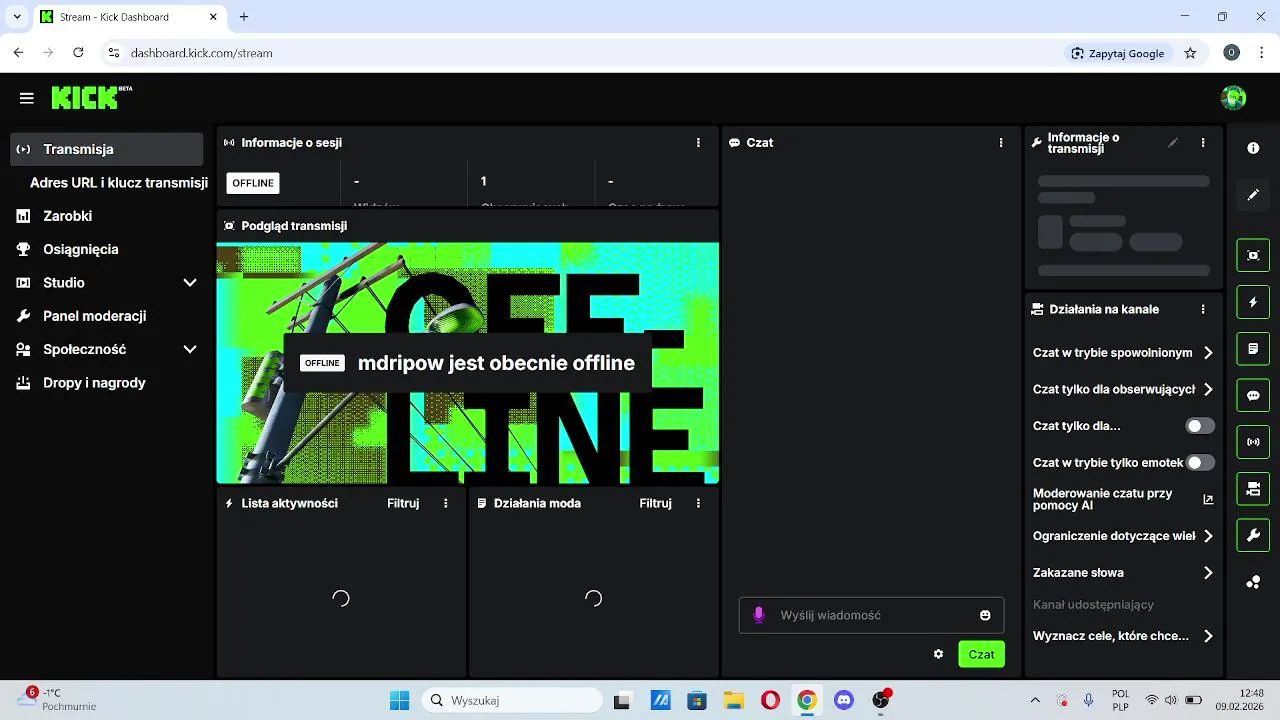Open options menu for Działania moda
The height and width of the screenshot is (720, 1280).
(x=698, y=504)
